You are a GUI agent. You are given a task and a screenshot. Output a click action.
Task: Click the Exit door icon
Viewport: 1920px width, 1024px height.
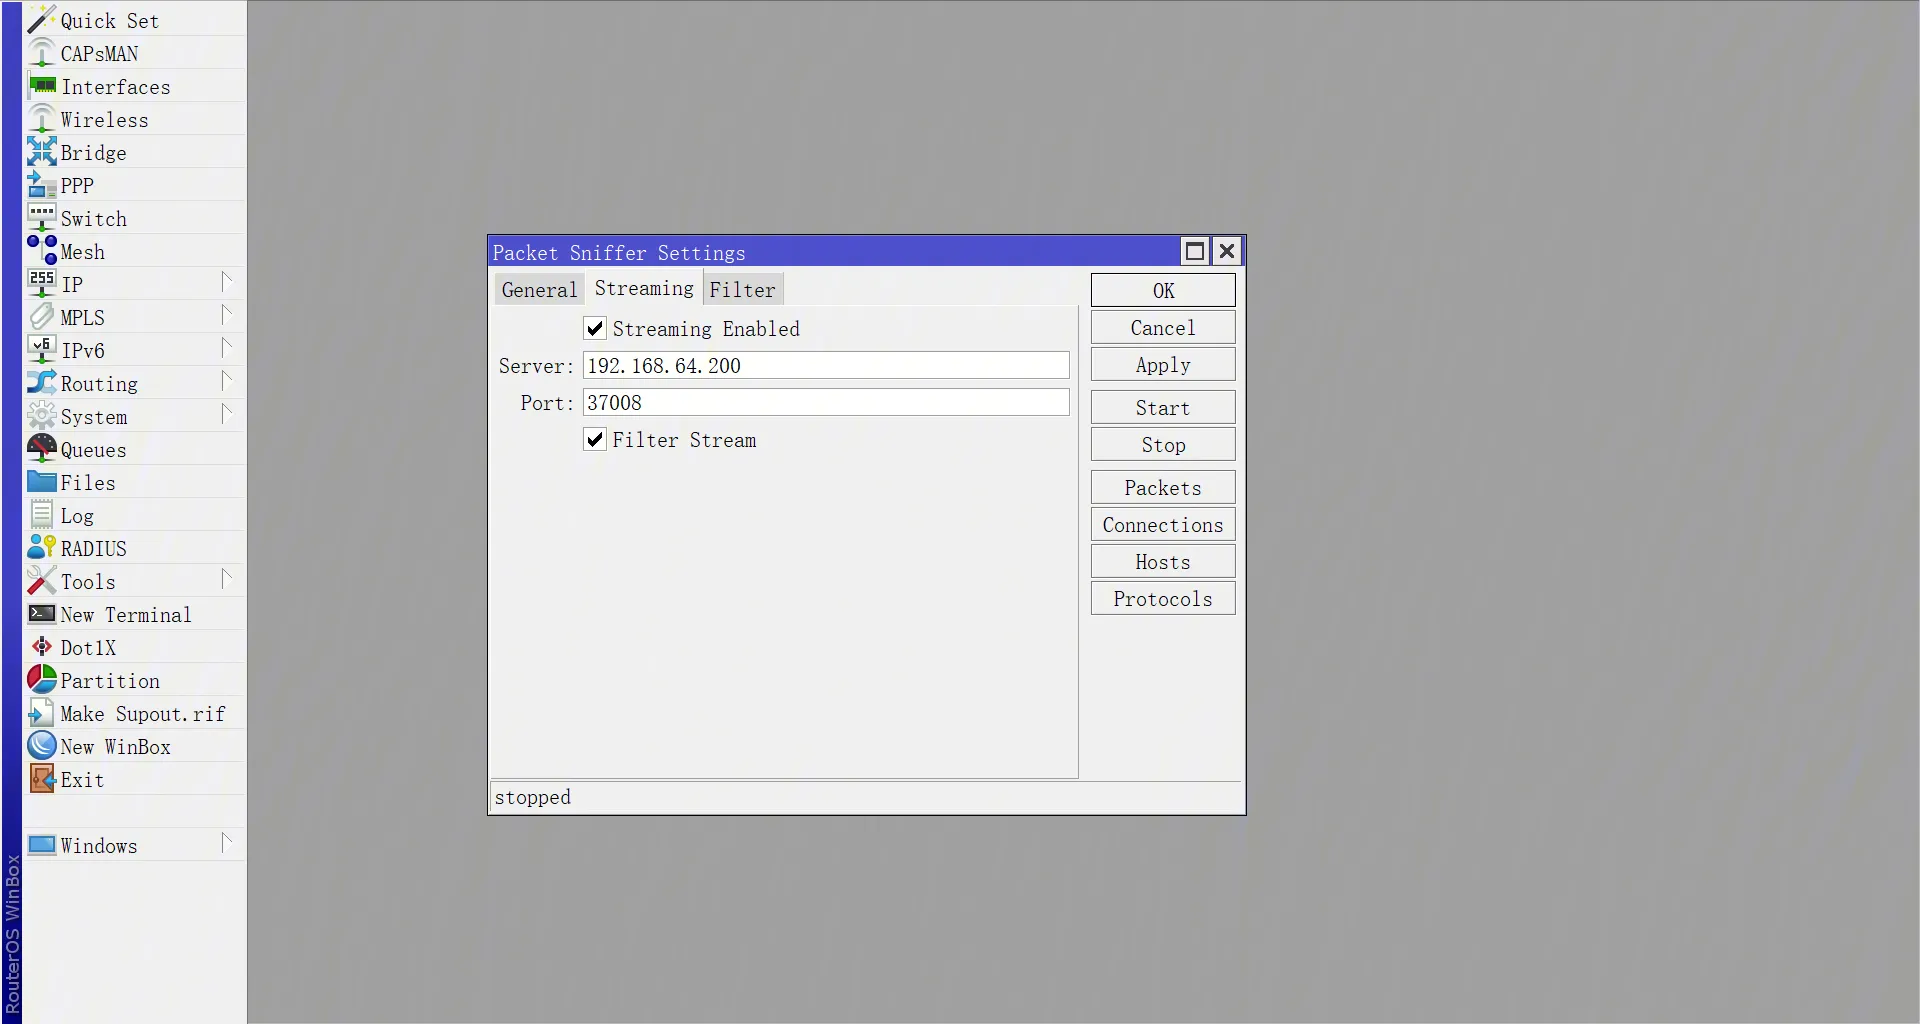pos(42,779)
